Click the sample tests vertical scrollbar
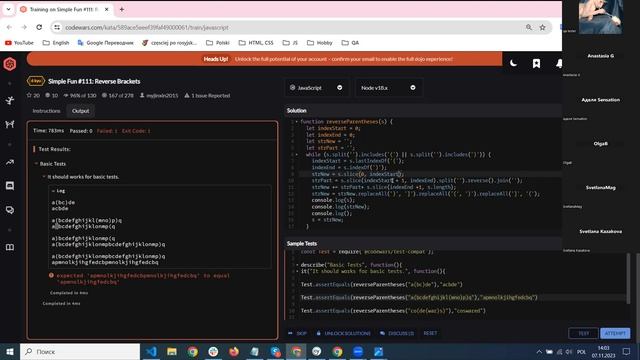Image resolution: width=640 pixels, height=360 pixels. [x=628, y=278]
